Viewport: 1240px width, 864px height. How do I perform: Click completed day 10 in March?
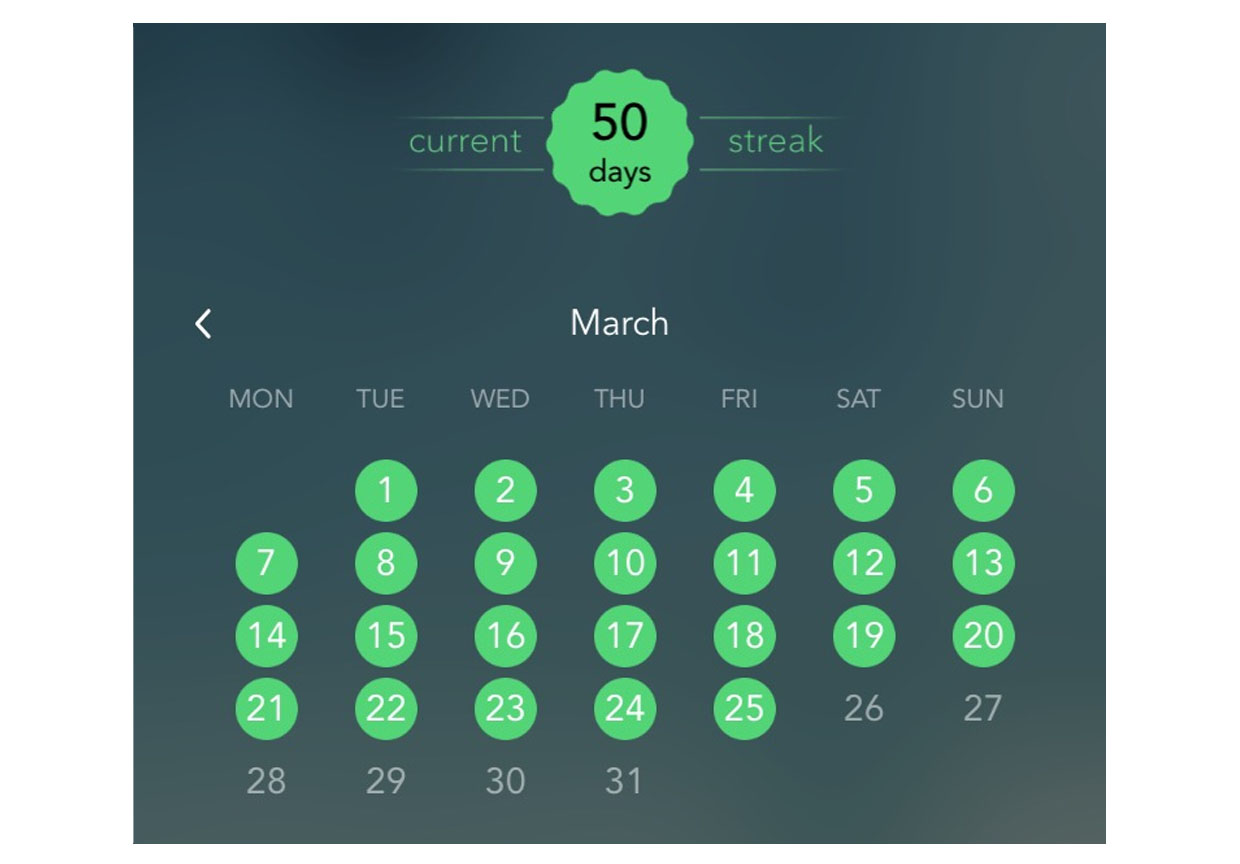[x=625, y=563]
